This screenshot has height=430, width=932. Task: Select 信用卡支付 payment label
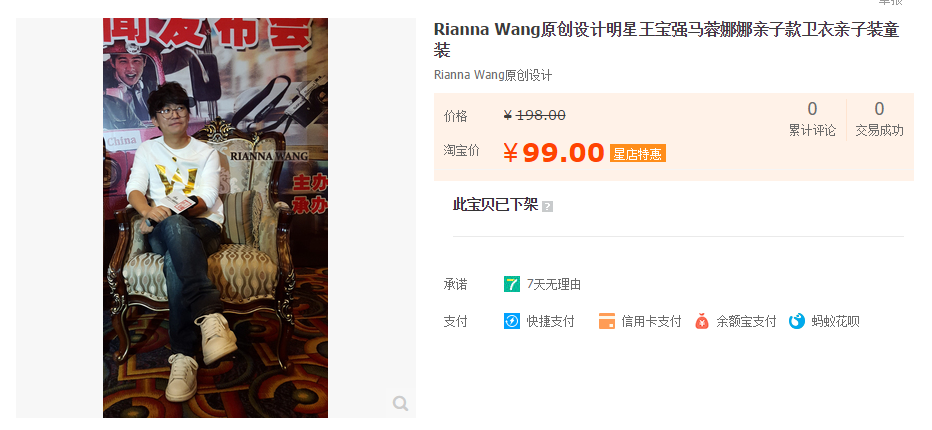click(651, 322)
